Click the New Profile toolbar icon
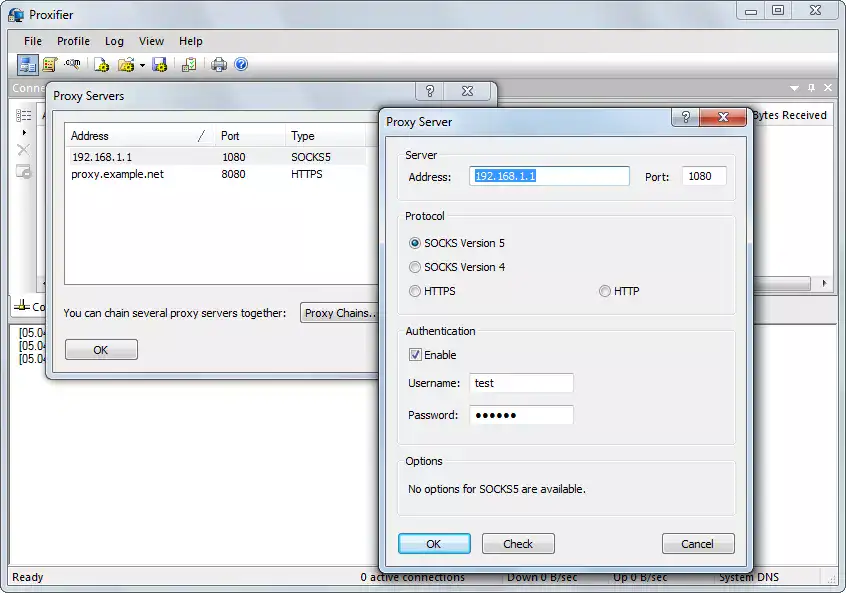 tap(101, 65)
